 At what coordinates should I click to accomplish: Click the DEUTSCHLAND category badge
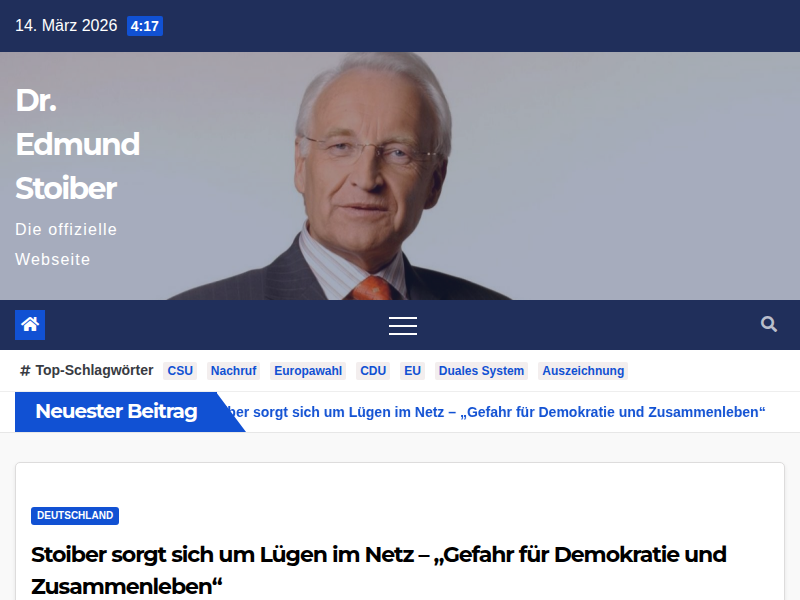click(x=74, y=516)
